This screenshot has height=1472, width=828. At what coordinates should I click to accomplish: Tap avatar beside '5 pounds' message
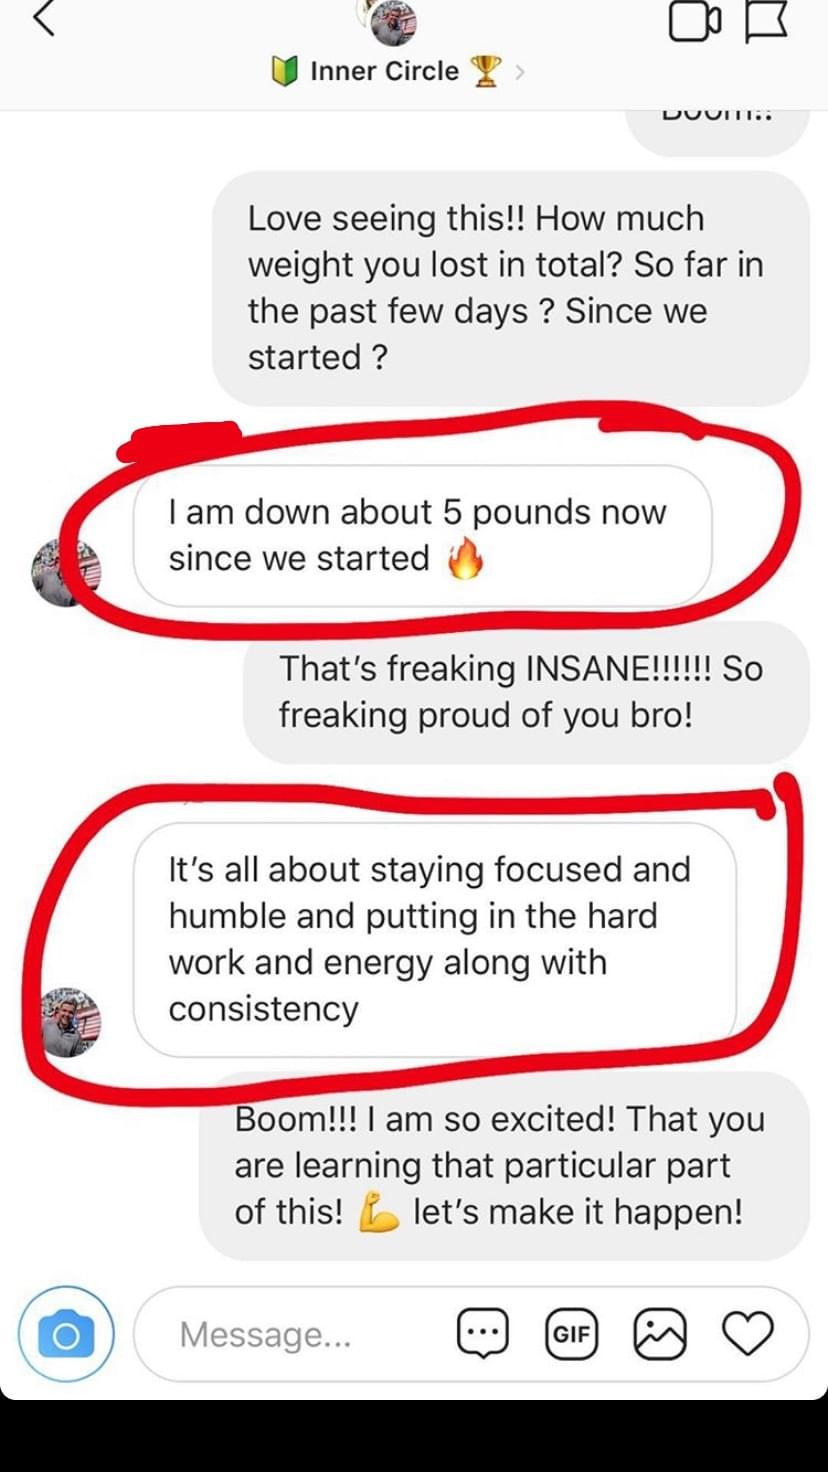[x=67, y=573]
